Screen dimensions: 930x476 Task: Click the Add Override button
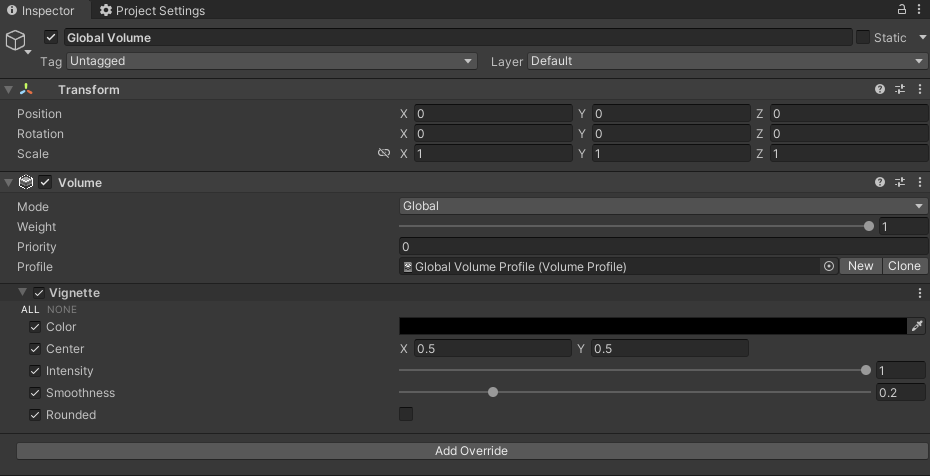click(x=471, y=451)
